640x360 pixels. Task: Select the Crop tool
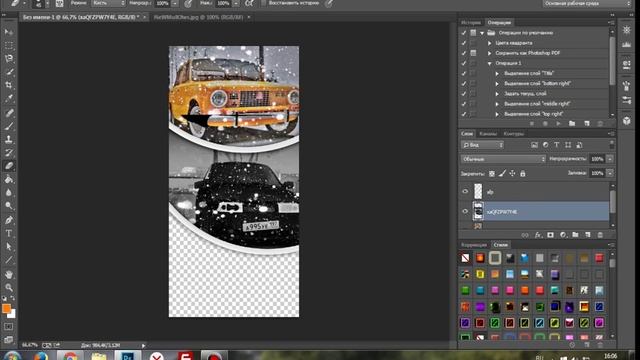click(9, 85)
